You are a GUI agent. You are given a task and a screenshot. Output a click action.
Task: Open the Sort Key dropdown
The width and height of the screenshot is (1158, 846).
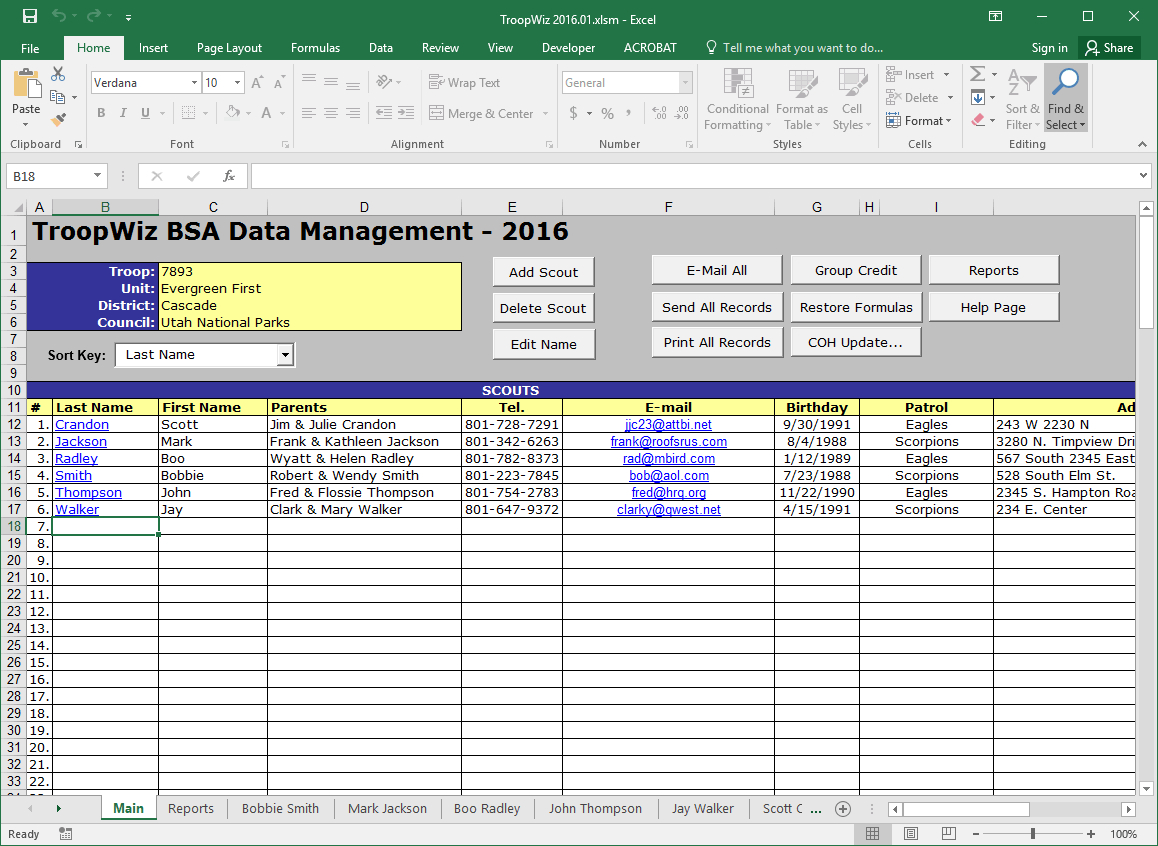[x=285, y=355]
